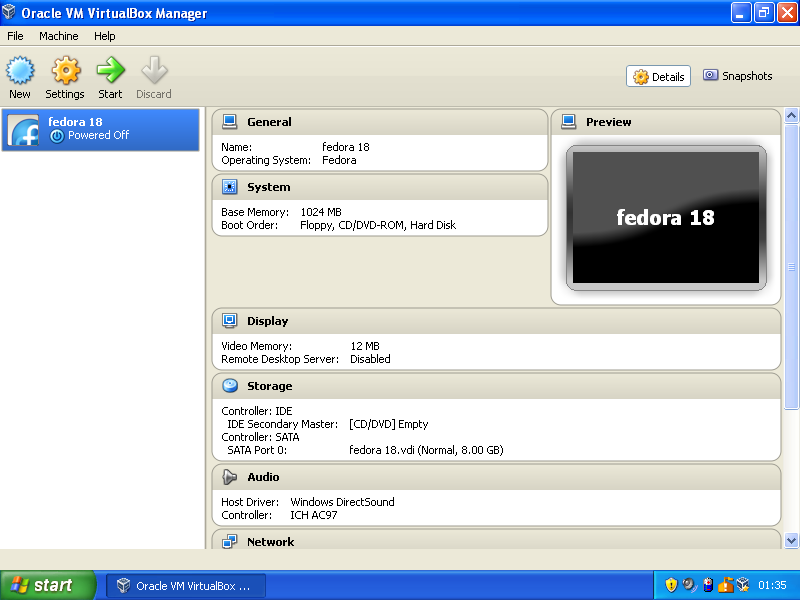
Task: Open the Machine menu
Action: coord(58,36)
